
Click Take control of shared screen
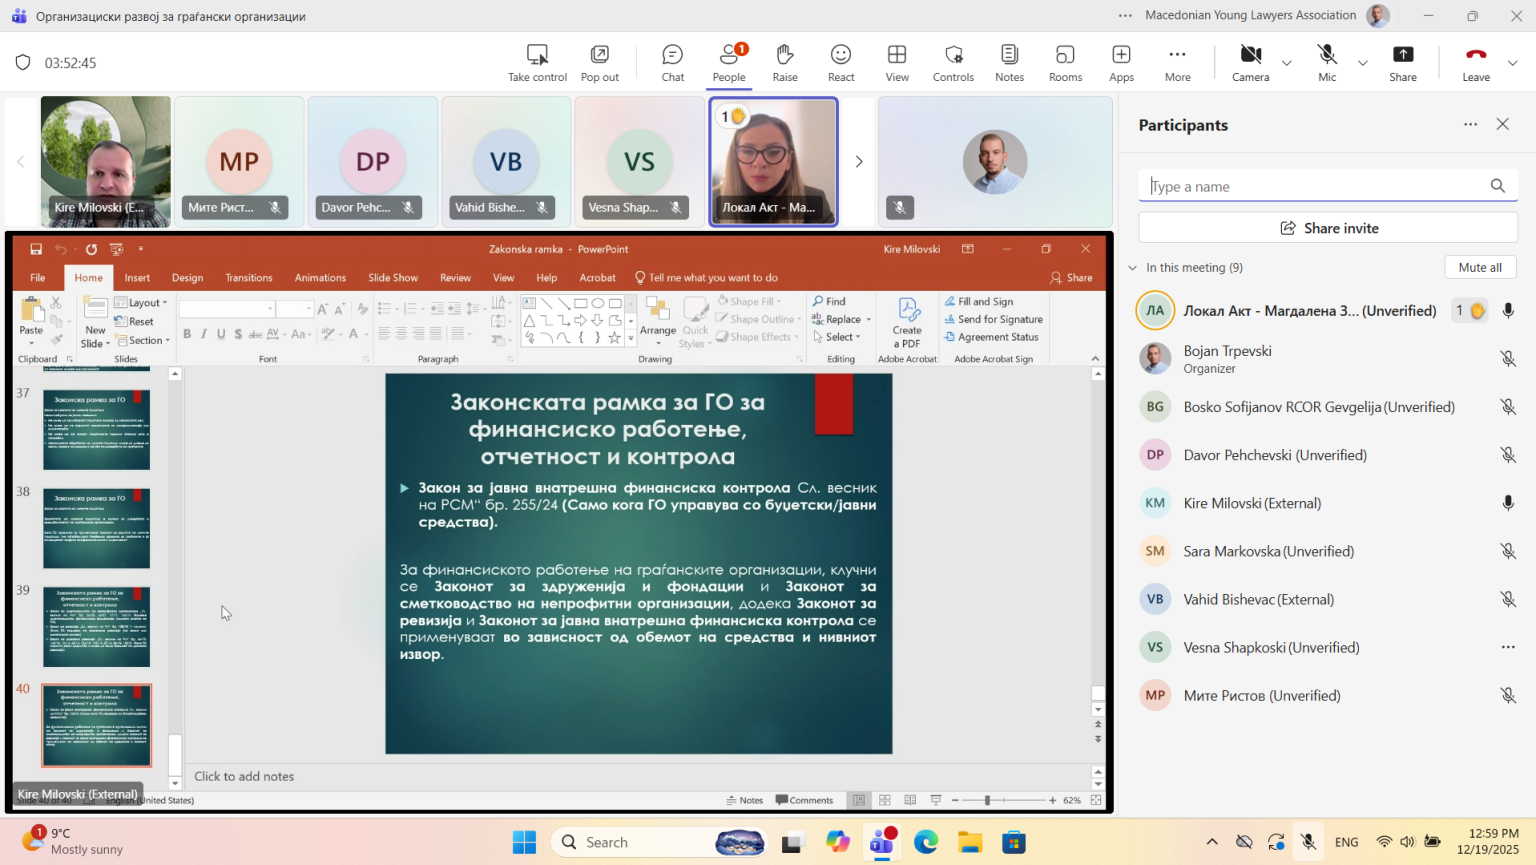(x=537, y=62)
